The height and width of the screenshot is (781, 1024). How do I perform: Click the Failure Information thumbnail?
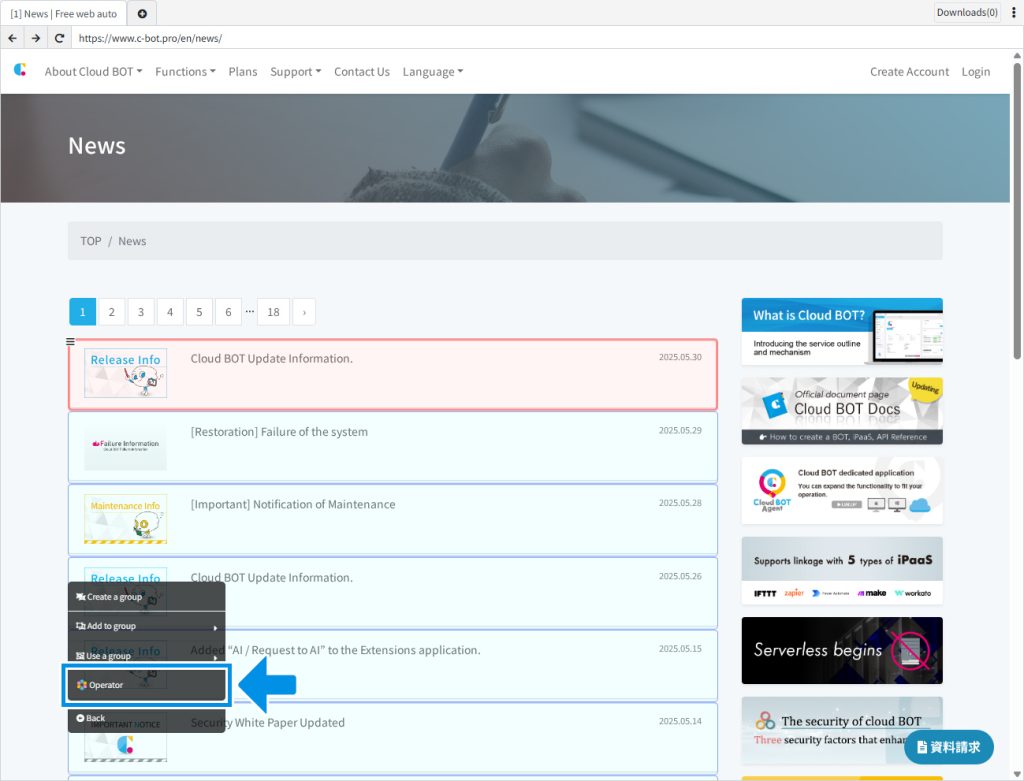click(125, 446)
